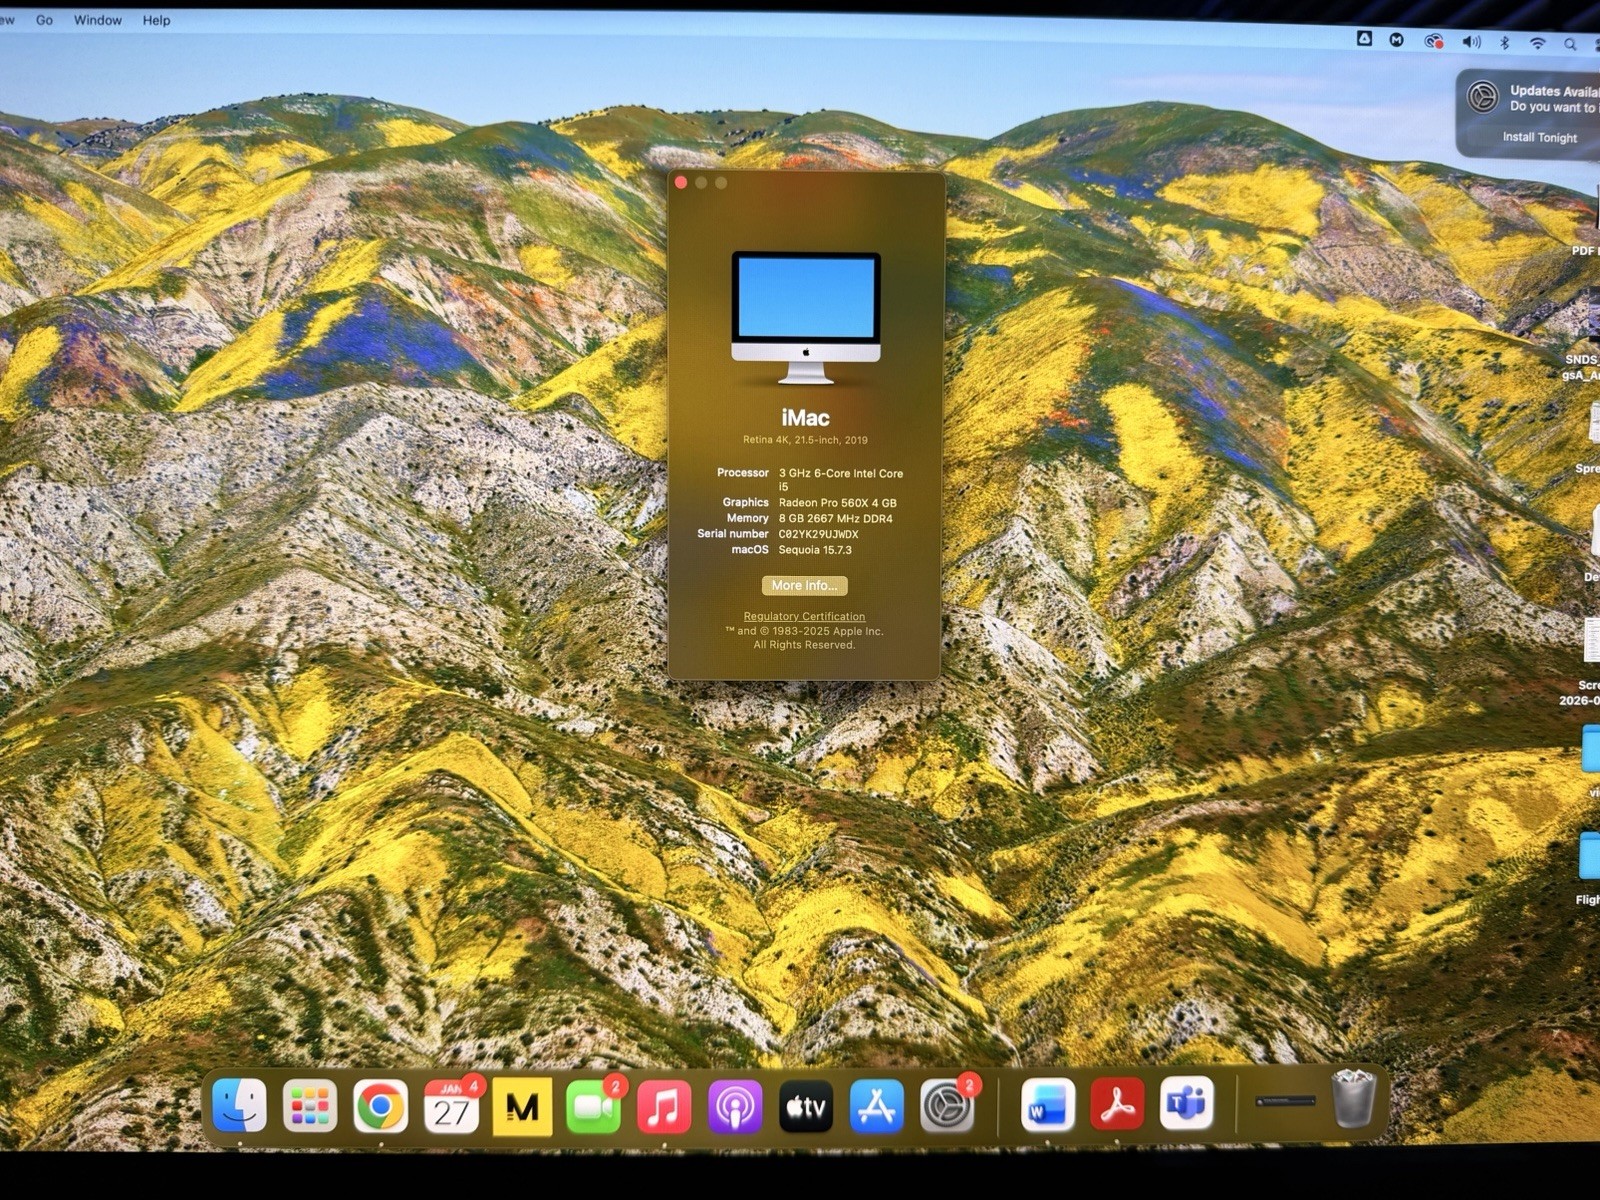Screen dimensions: 1600x1200
Task: Open the Trash in the Dock
Action: 1355,1099
